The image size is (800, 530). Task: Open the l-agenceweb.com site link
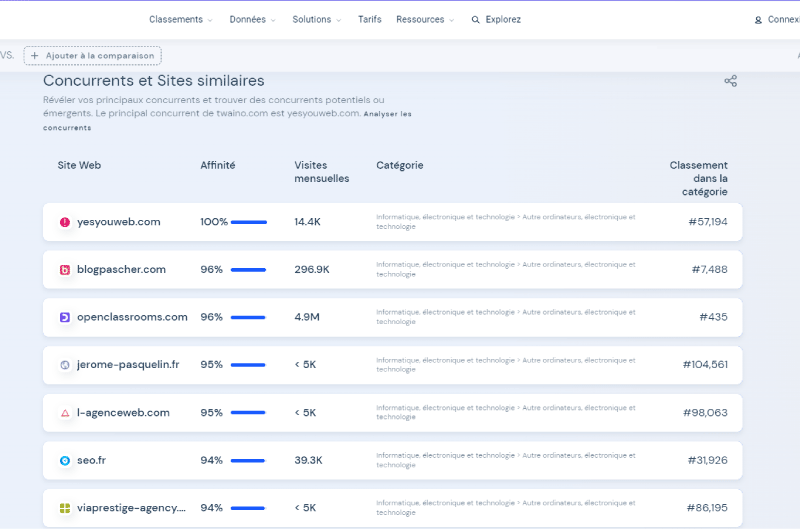point(123,413)
